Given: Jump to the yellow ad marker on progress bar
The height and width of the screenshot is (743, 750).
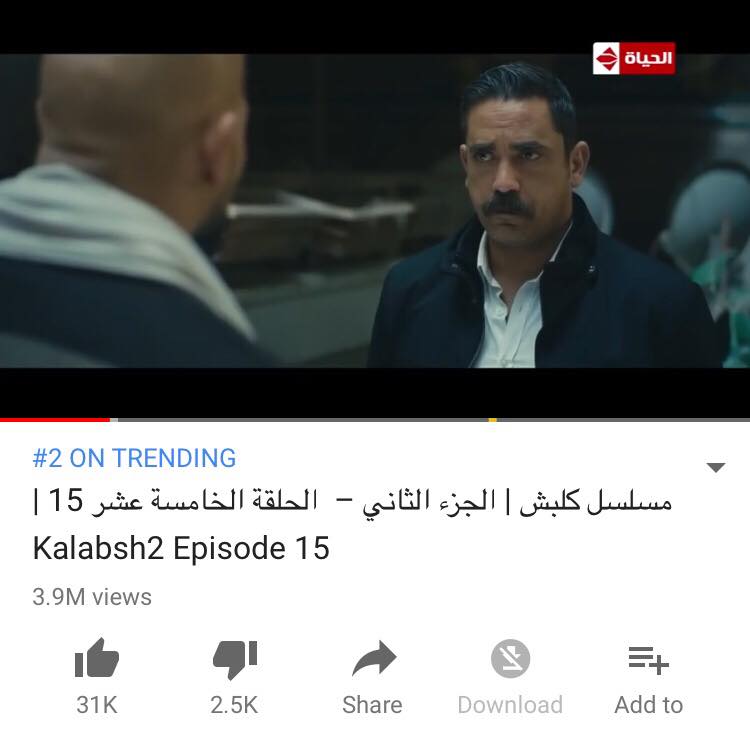Looking at the screenshot, I should coord(492,420).
